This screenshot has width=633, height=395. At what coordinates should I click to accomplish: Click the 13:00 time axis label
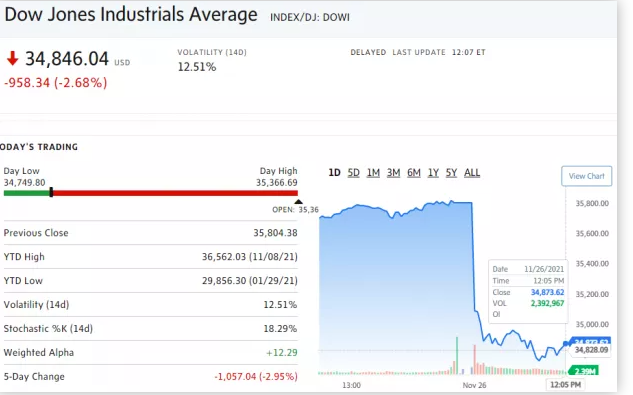tap(351, 385)
